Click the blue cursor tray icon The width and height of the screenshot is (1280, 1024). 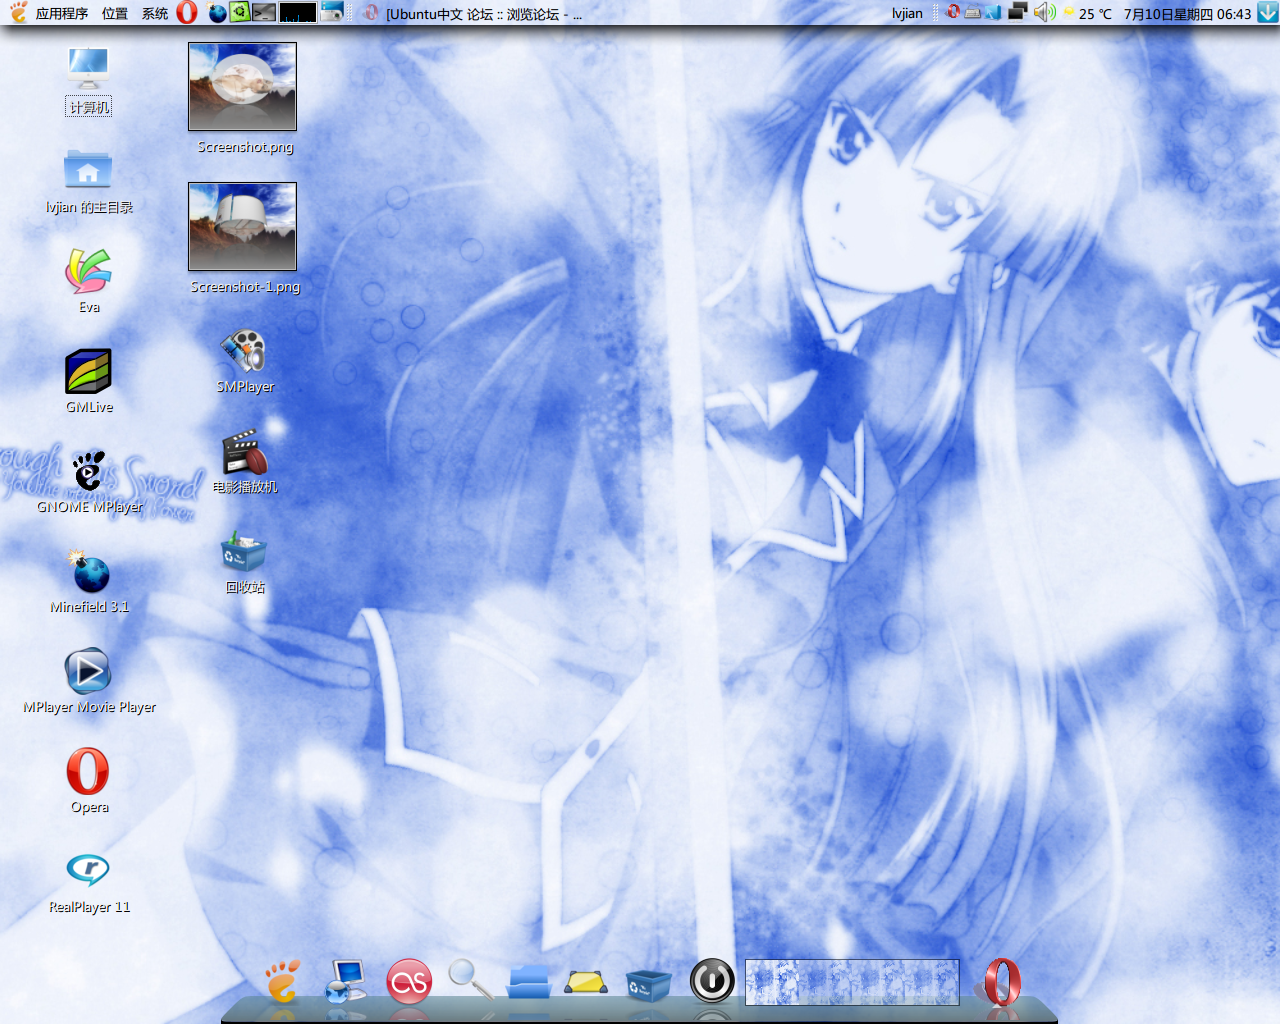click(x=993, y=13)
